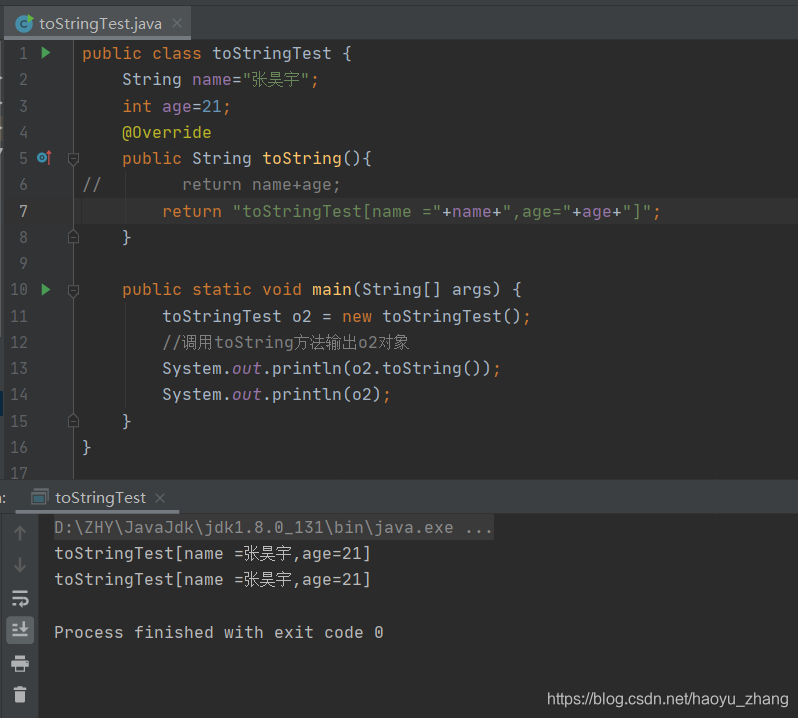Toggle scroll to end in console
798x718 pixels.
pos(20,630)
